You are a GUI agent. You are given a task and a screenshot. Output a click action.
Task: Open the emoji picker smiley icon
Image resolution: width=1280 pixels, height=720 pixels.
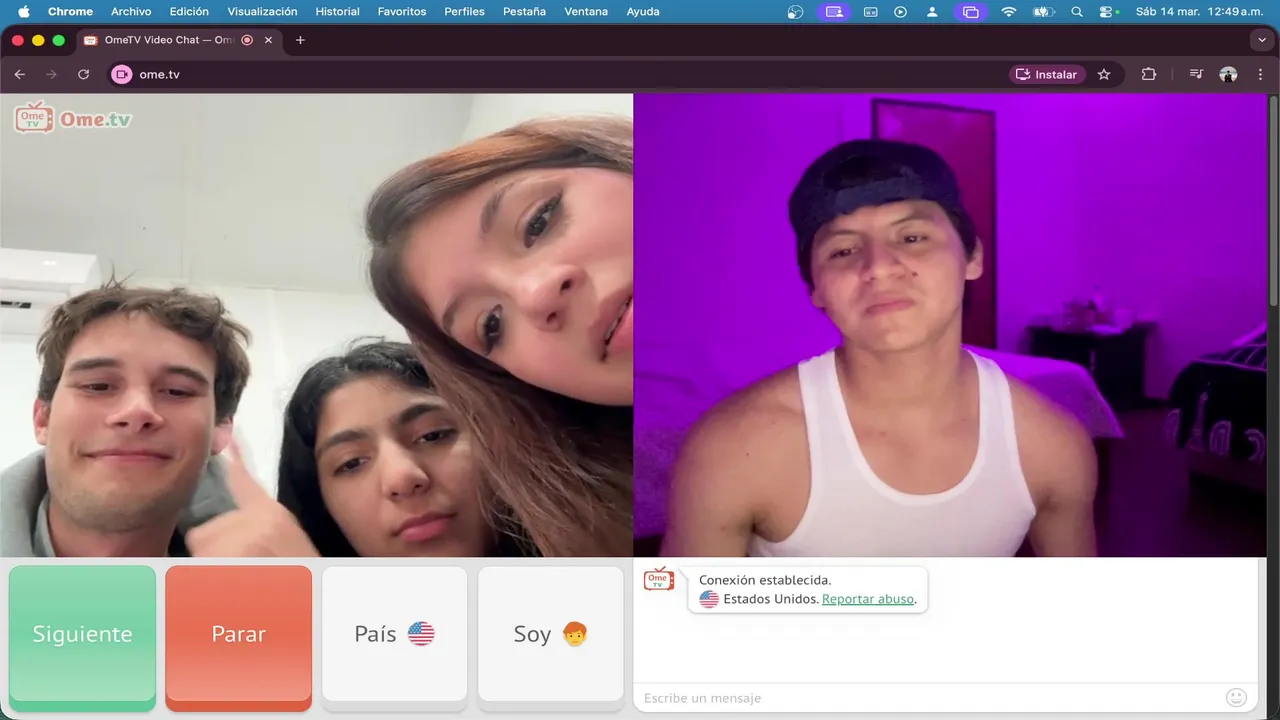[x=1237, y=698]
